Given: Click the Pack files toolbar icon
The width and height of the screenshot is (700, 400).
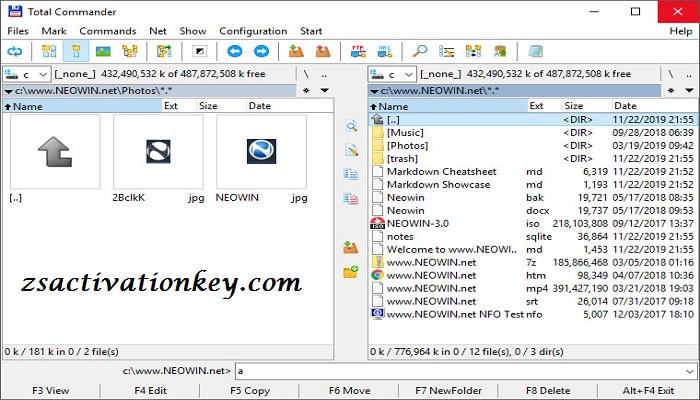Looking at the screenshot, I should (296, 51).
